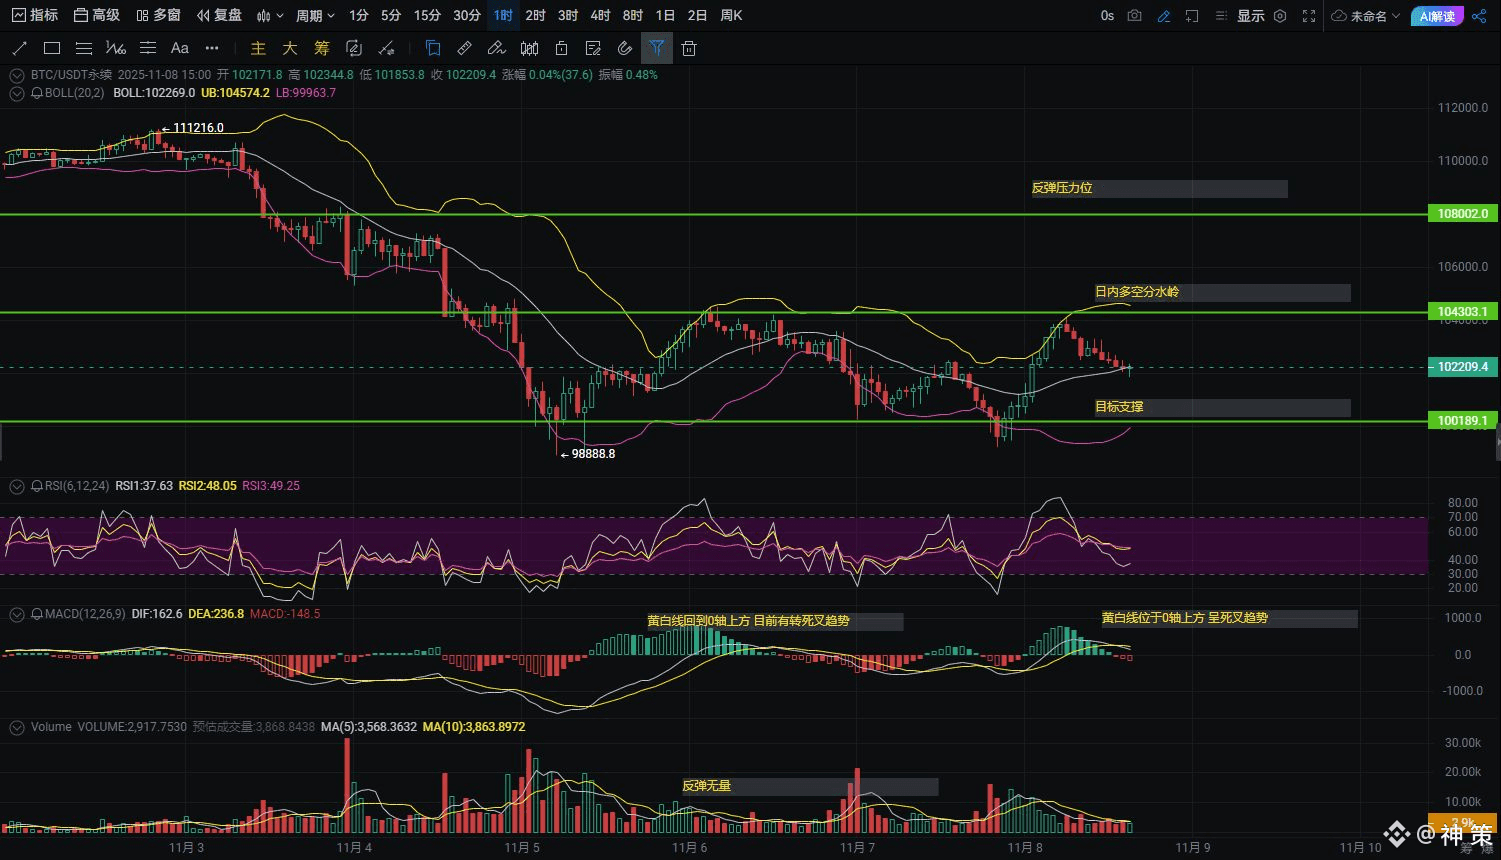Select the trend line drawing tool
The height and width of the screenshot is (860, 1501).
coord(19,48)
